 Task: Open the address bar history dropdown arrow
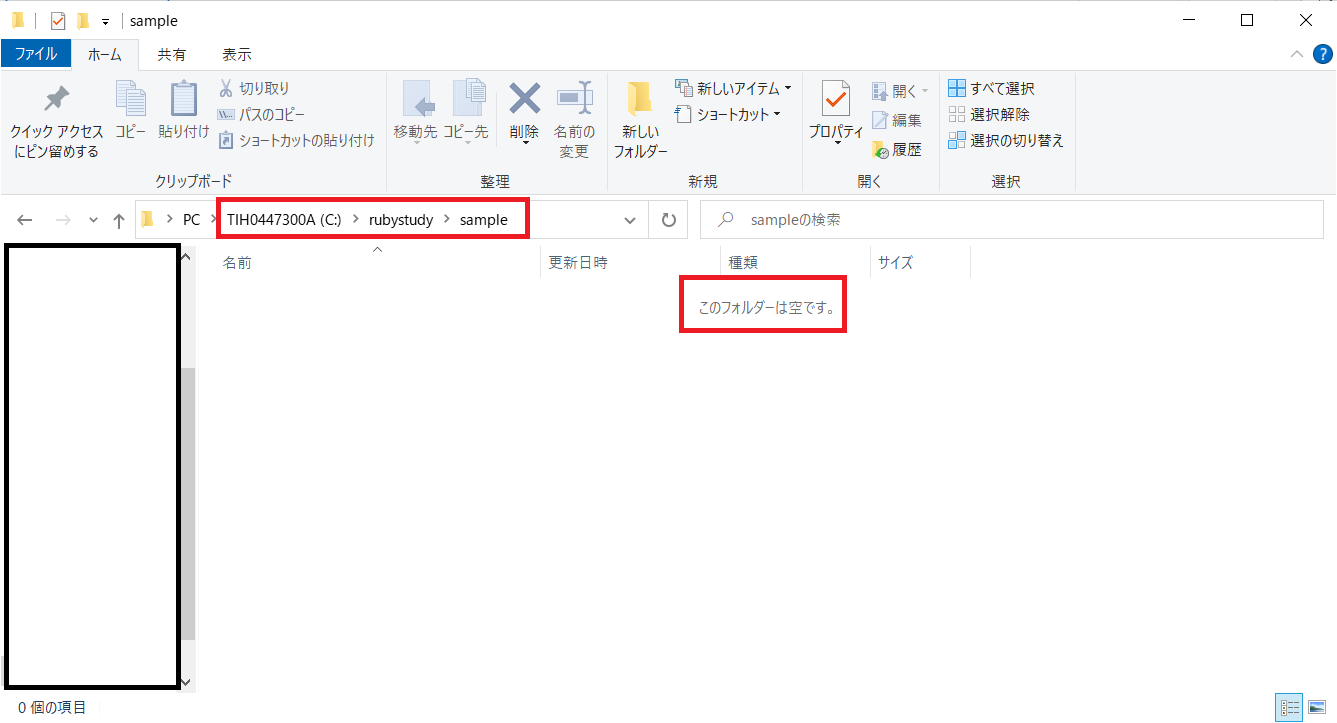click(x=630, y=220)
